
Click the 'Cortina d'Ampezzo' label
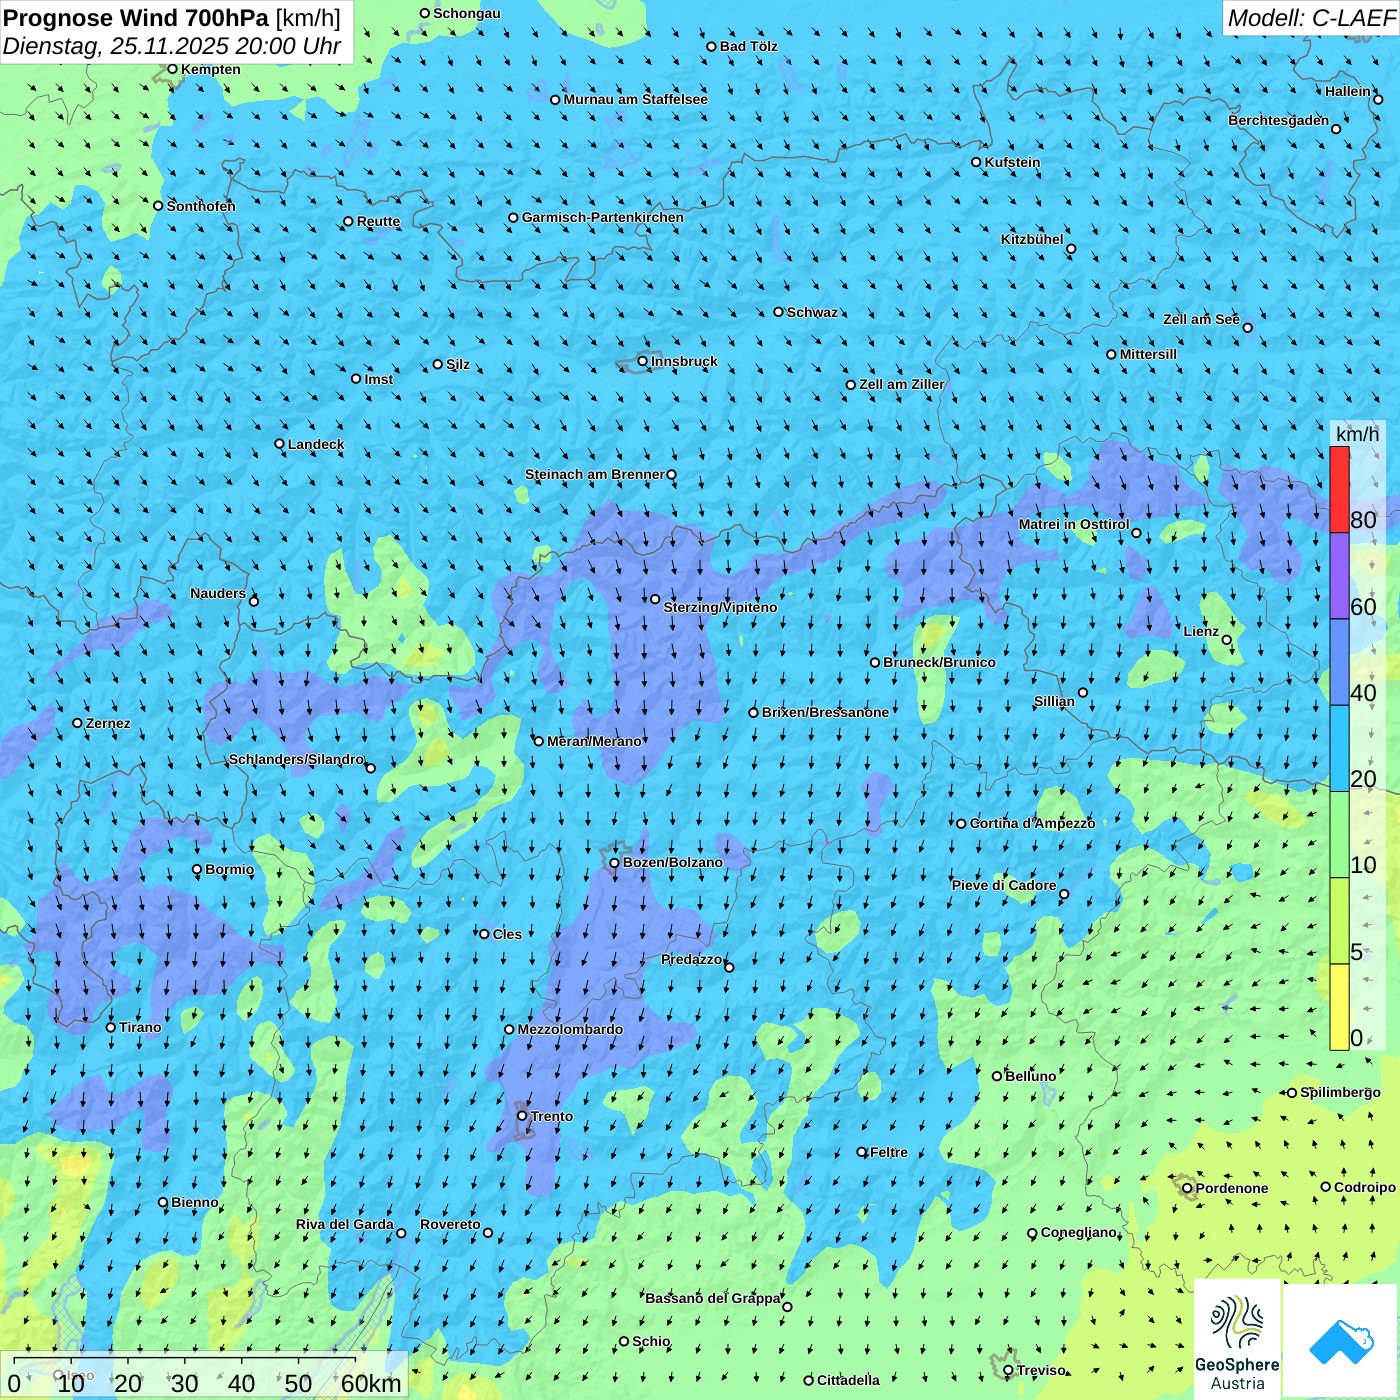click(x=1032, y=823)
